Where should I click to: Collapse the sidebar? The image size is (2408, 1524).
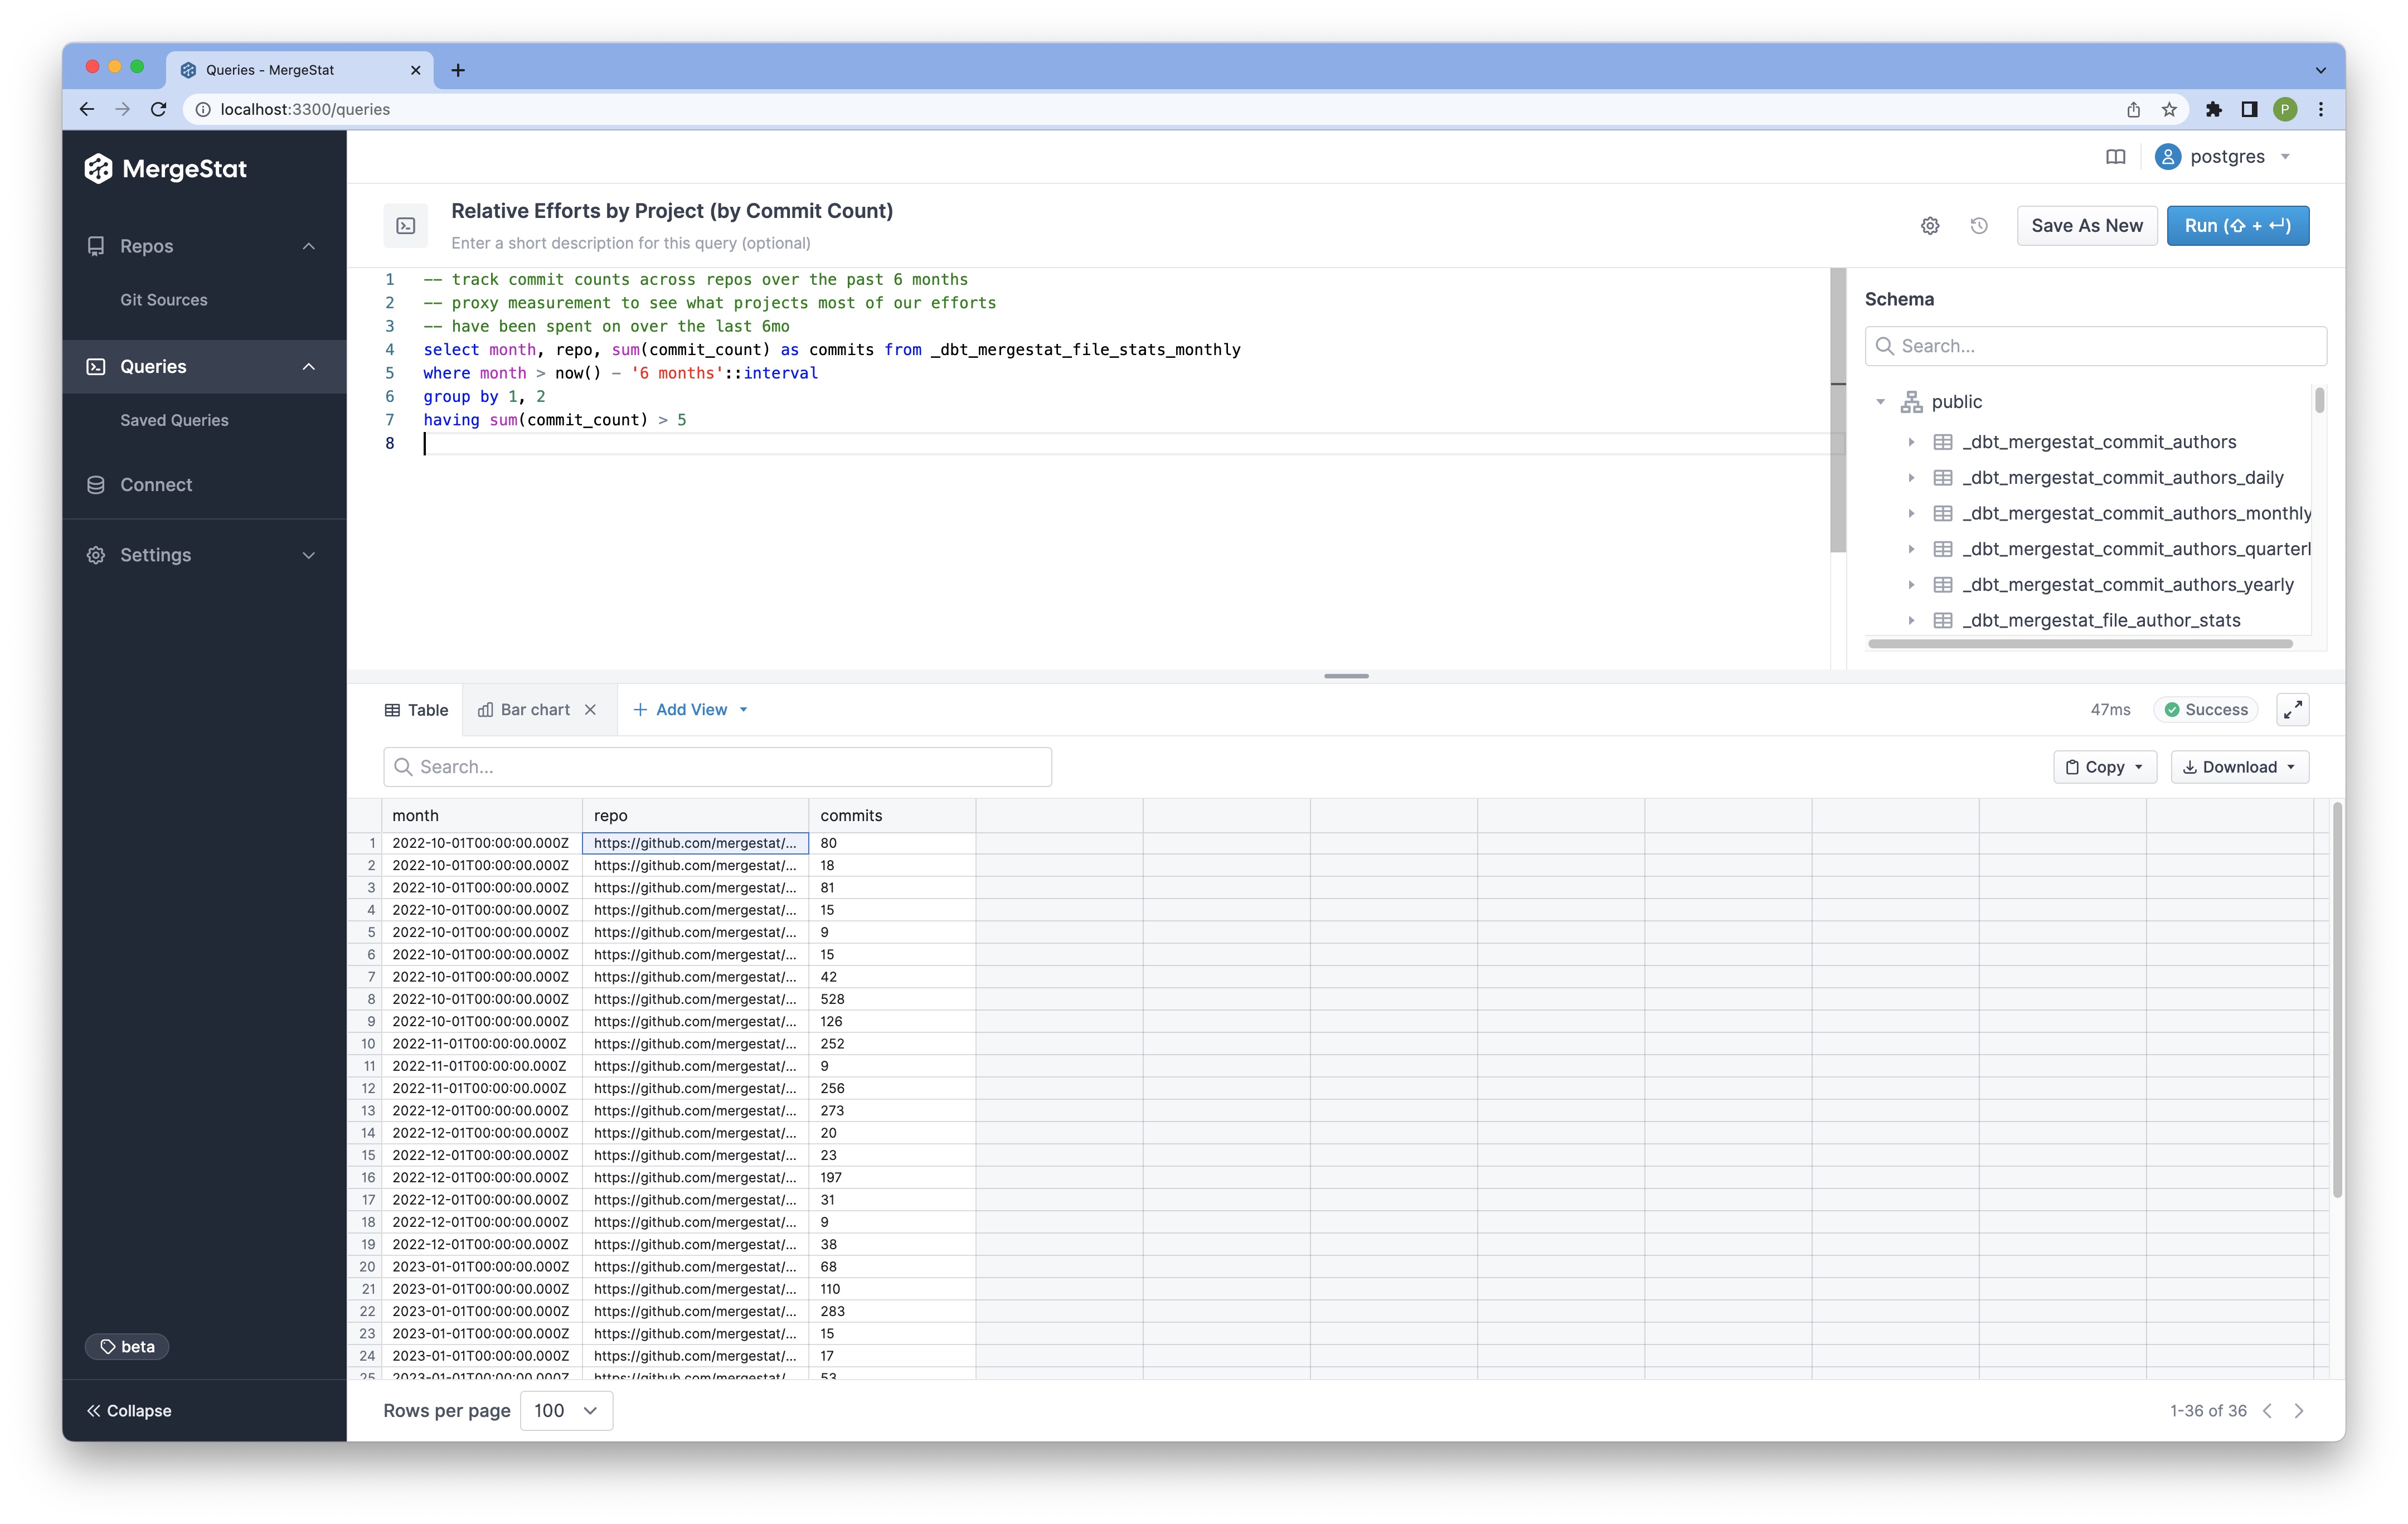(x=129, y=1411)
